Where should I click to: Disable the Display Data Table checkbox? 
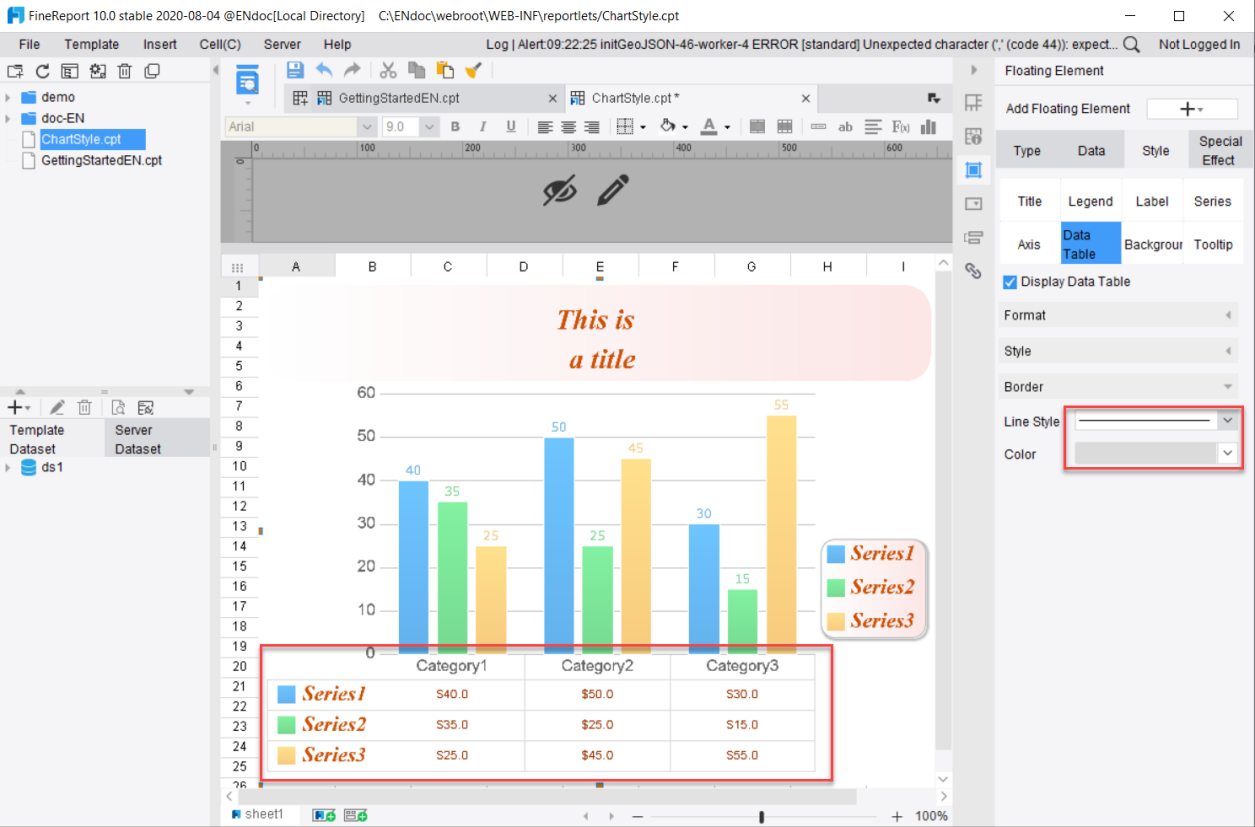1010,281
